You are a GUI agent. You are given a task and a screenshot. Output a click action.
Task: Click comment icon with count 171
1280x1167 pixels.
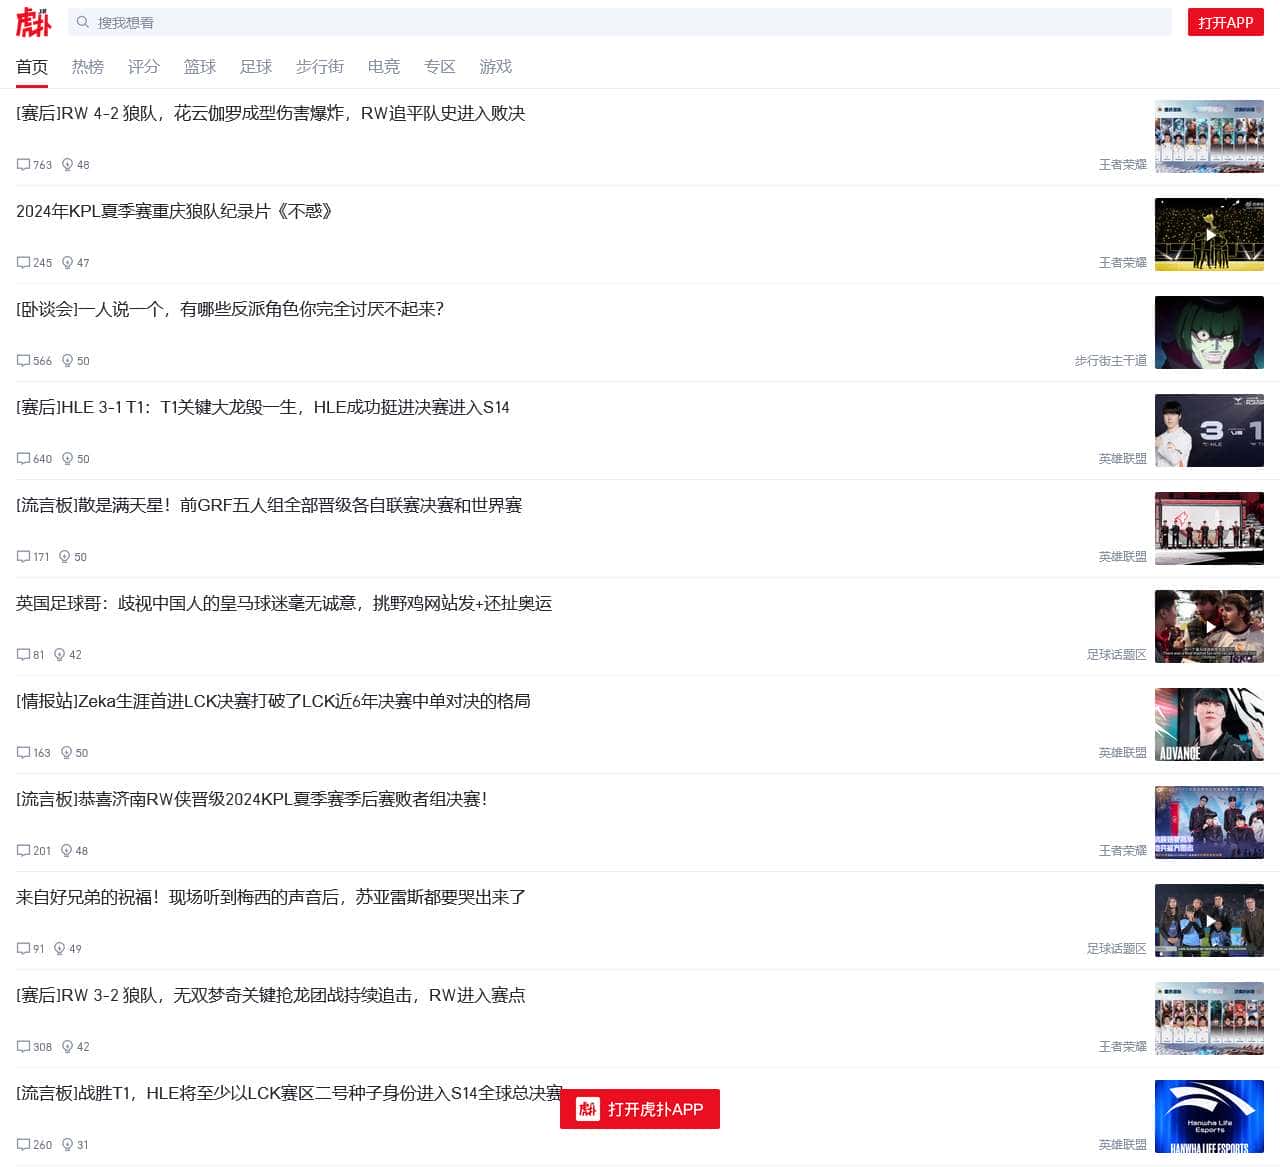click(x=23, y=557)
